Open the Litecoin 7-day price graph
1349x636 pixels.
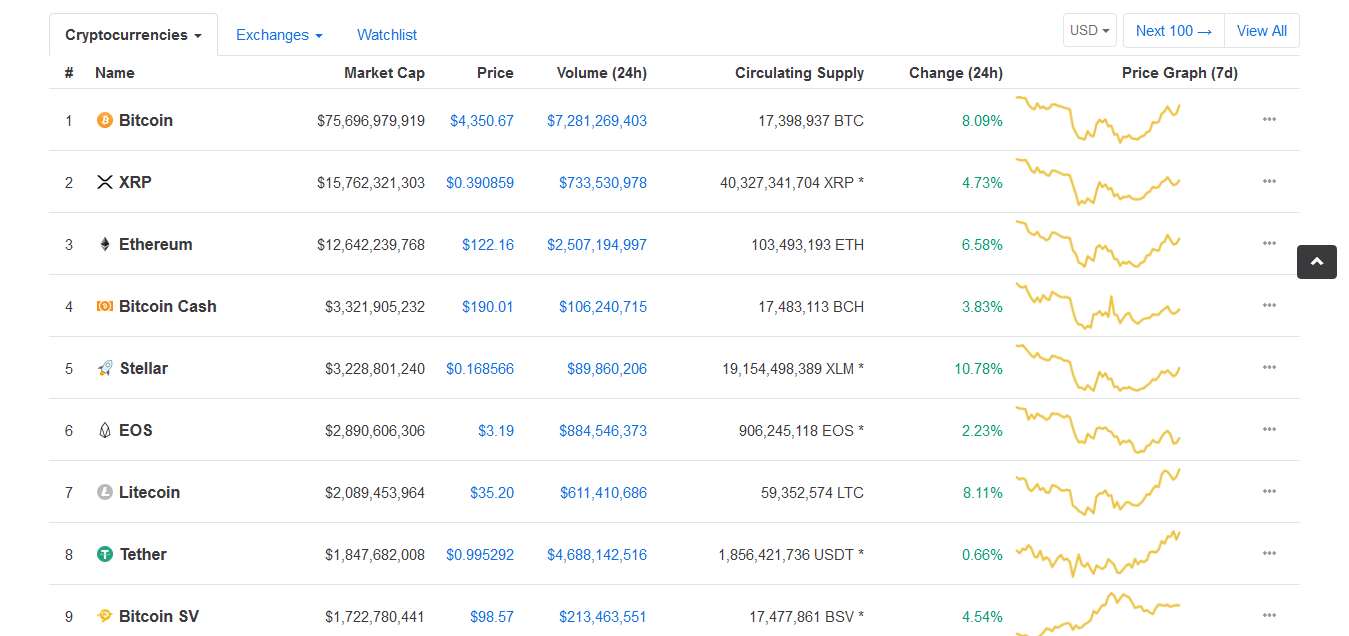[x=1098, y=492]
